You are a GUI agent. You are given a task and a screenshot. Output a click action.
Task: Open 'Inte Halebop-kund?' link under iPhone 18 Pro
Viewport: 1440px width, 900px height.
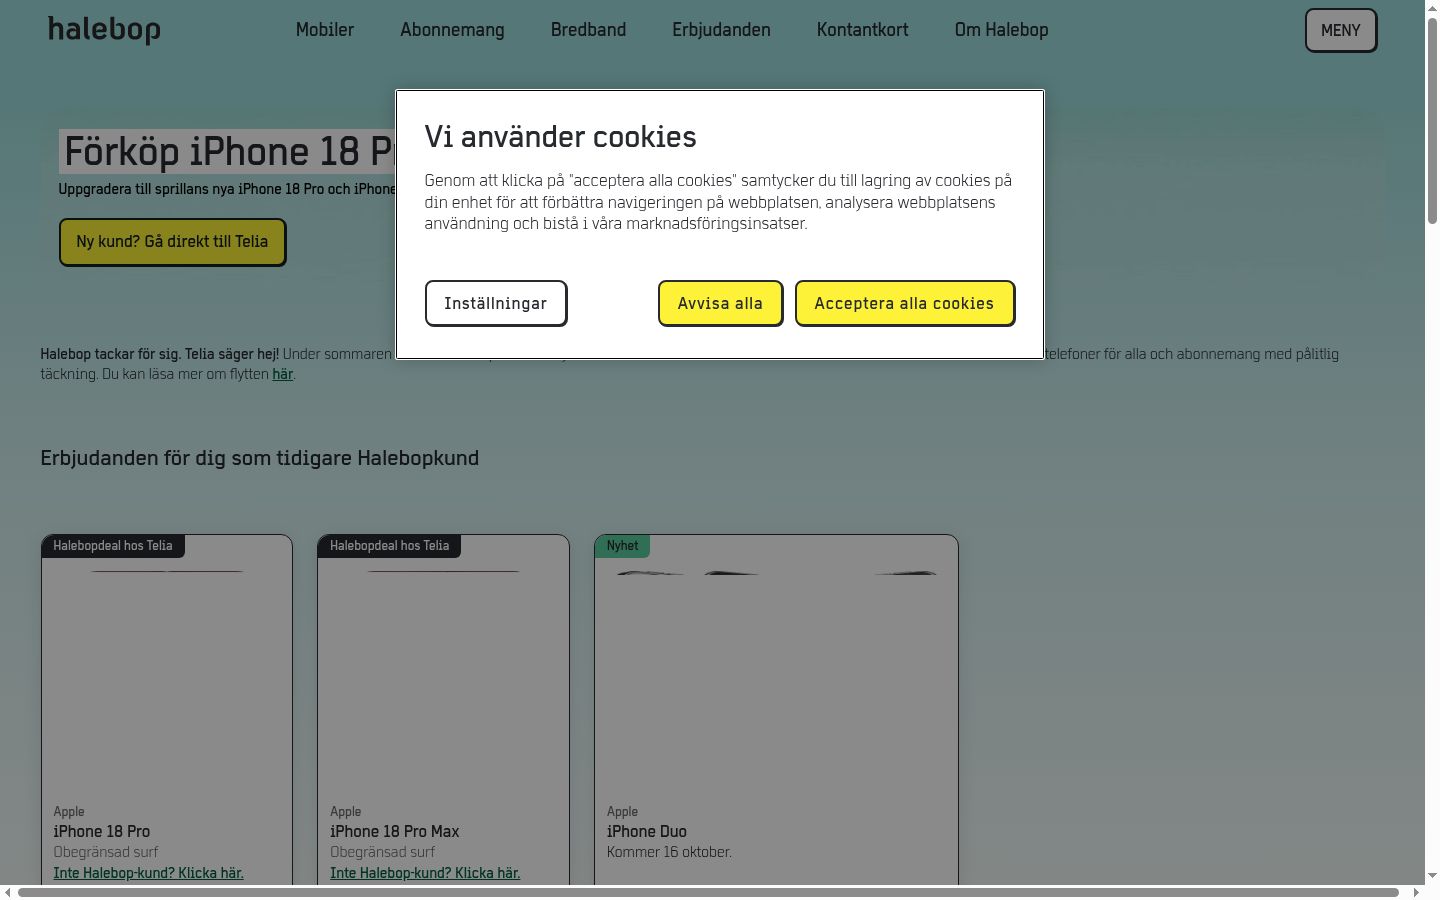pyautogui.click(x=148, y=873)
